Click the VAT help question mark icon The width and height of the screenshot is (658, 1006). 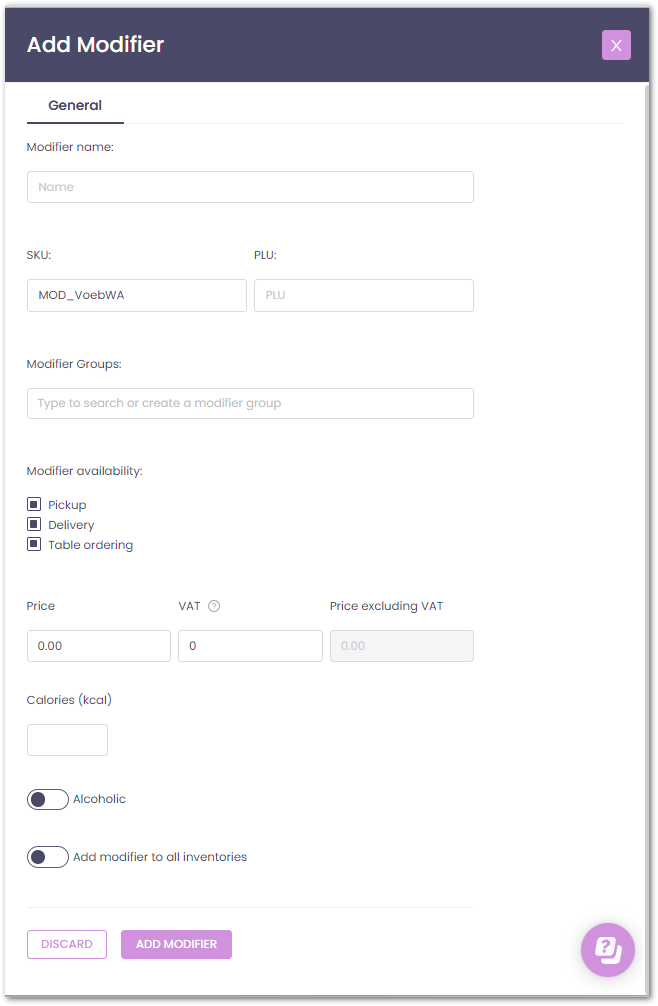214,606
